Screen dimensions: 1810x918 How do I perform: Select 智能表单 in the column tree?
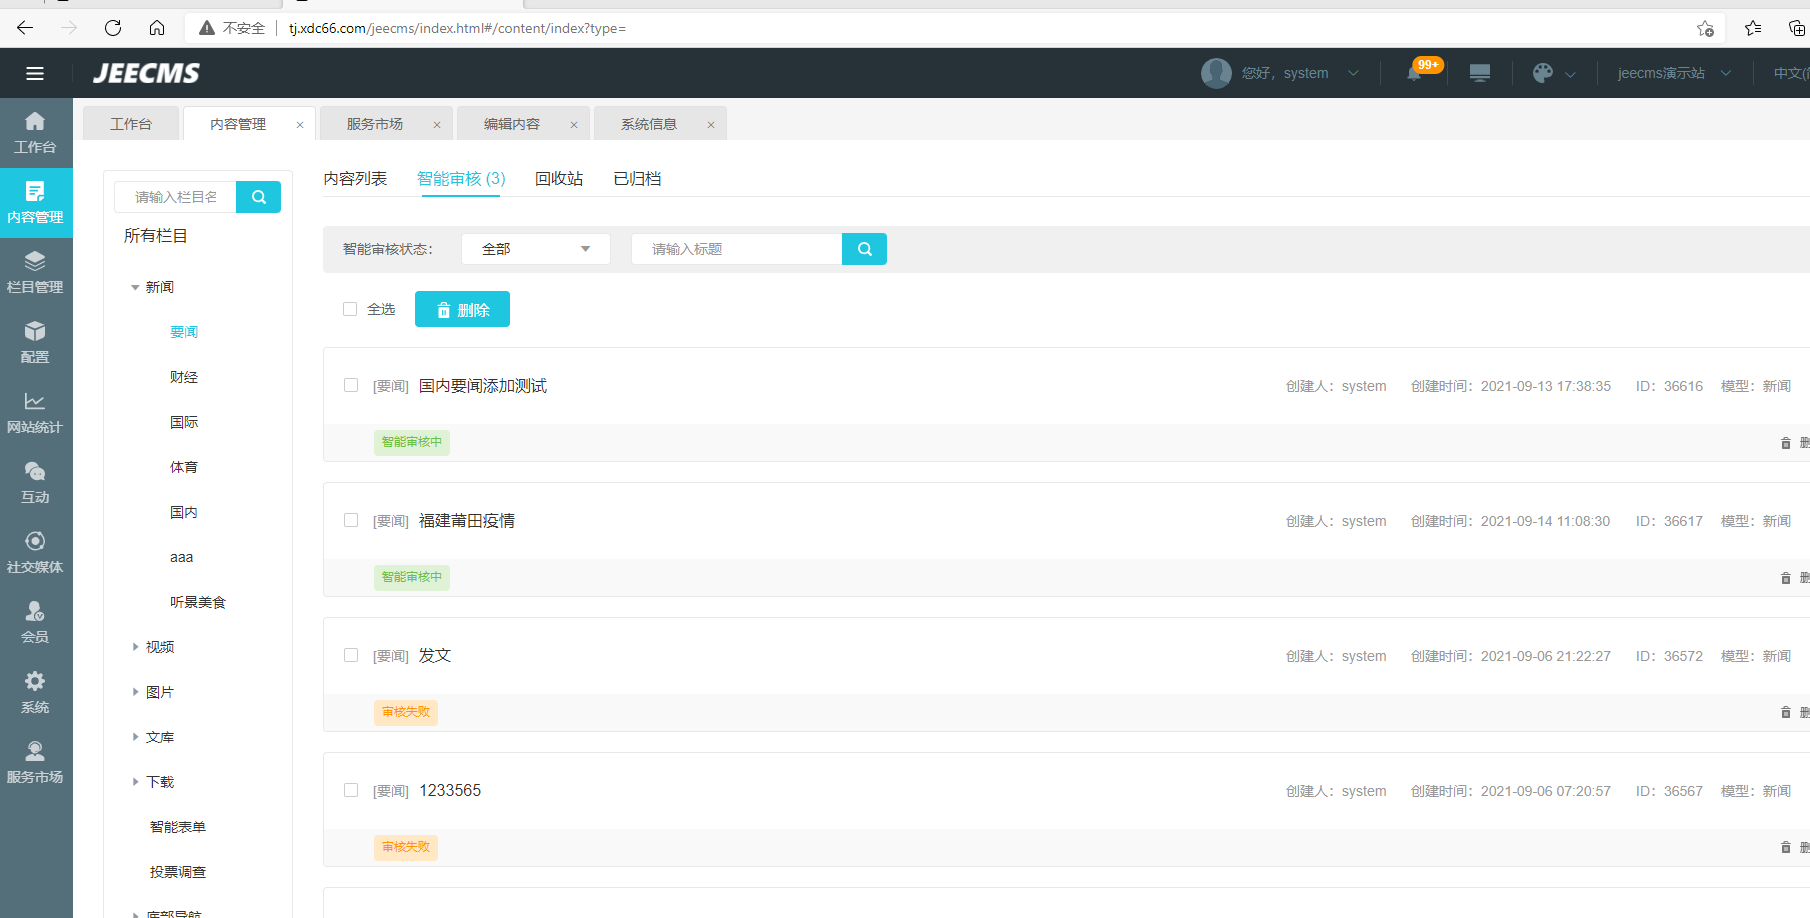coord(178,827)
